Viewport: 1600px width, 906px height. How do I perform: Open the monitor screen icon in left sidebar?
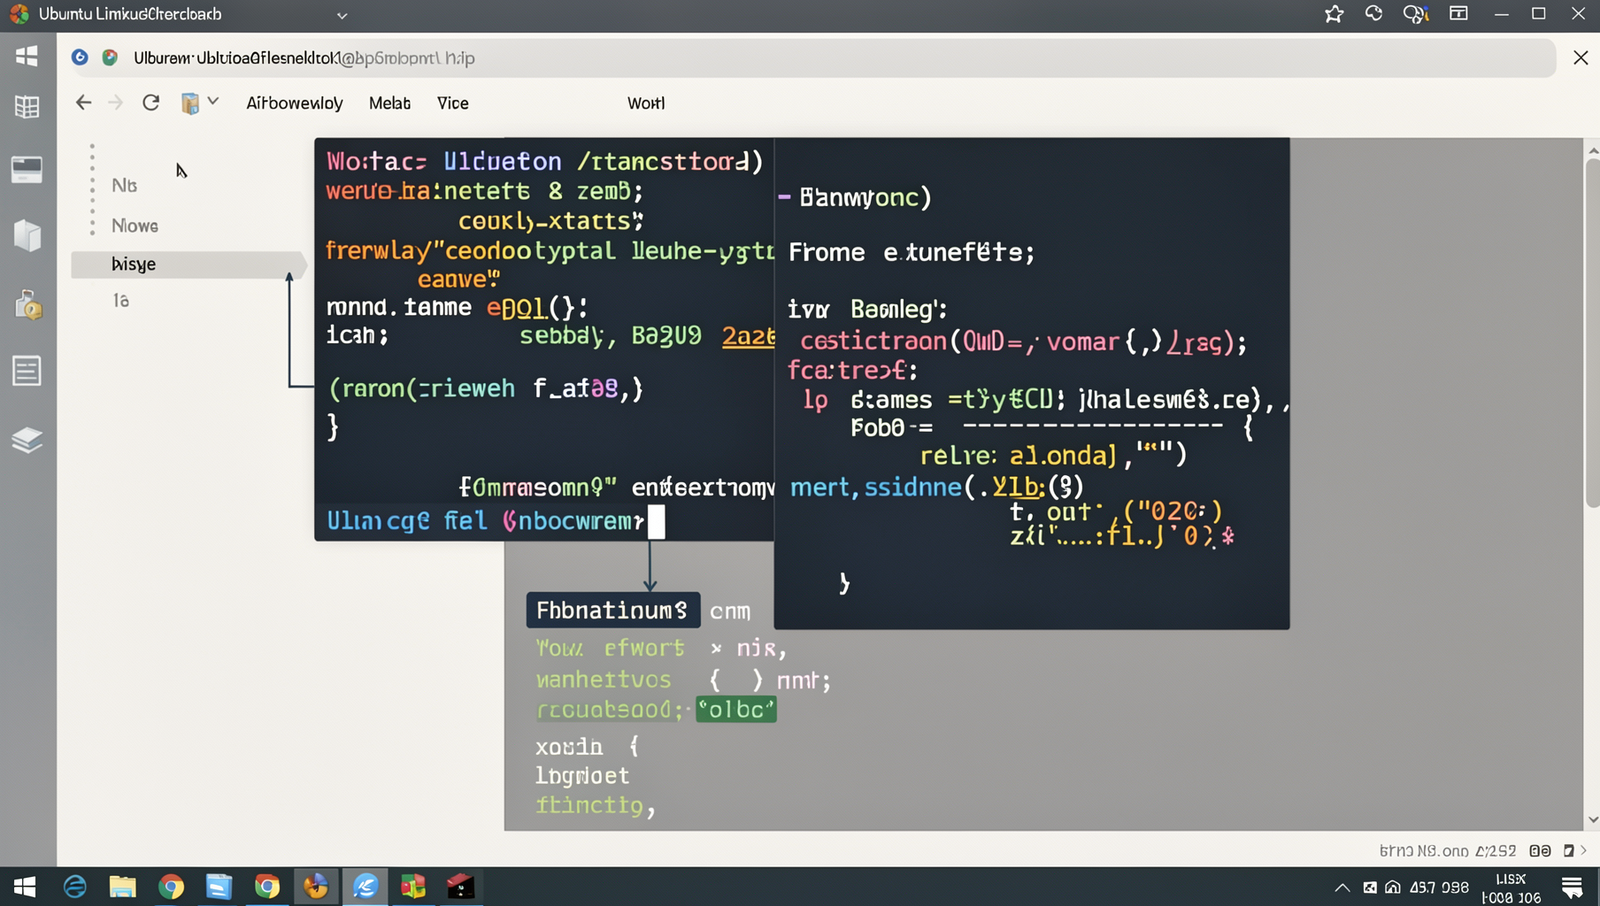[x=27, y=170]
